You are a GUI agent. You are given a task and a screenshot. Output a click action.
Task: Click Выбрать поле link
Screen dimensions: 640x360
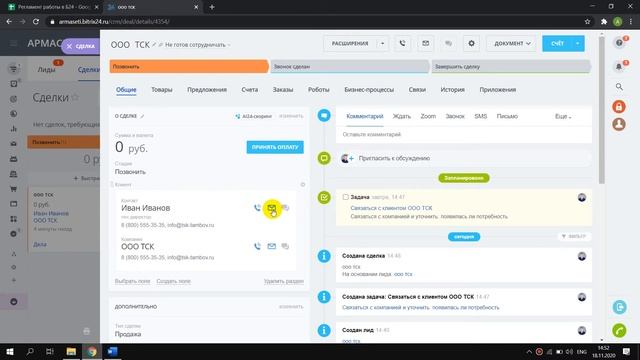pos(132,281)
